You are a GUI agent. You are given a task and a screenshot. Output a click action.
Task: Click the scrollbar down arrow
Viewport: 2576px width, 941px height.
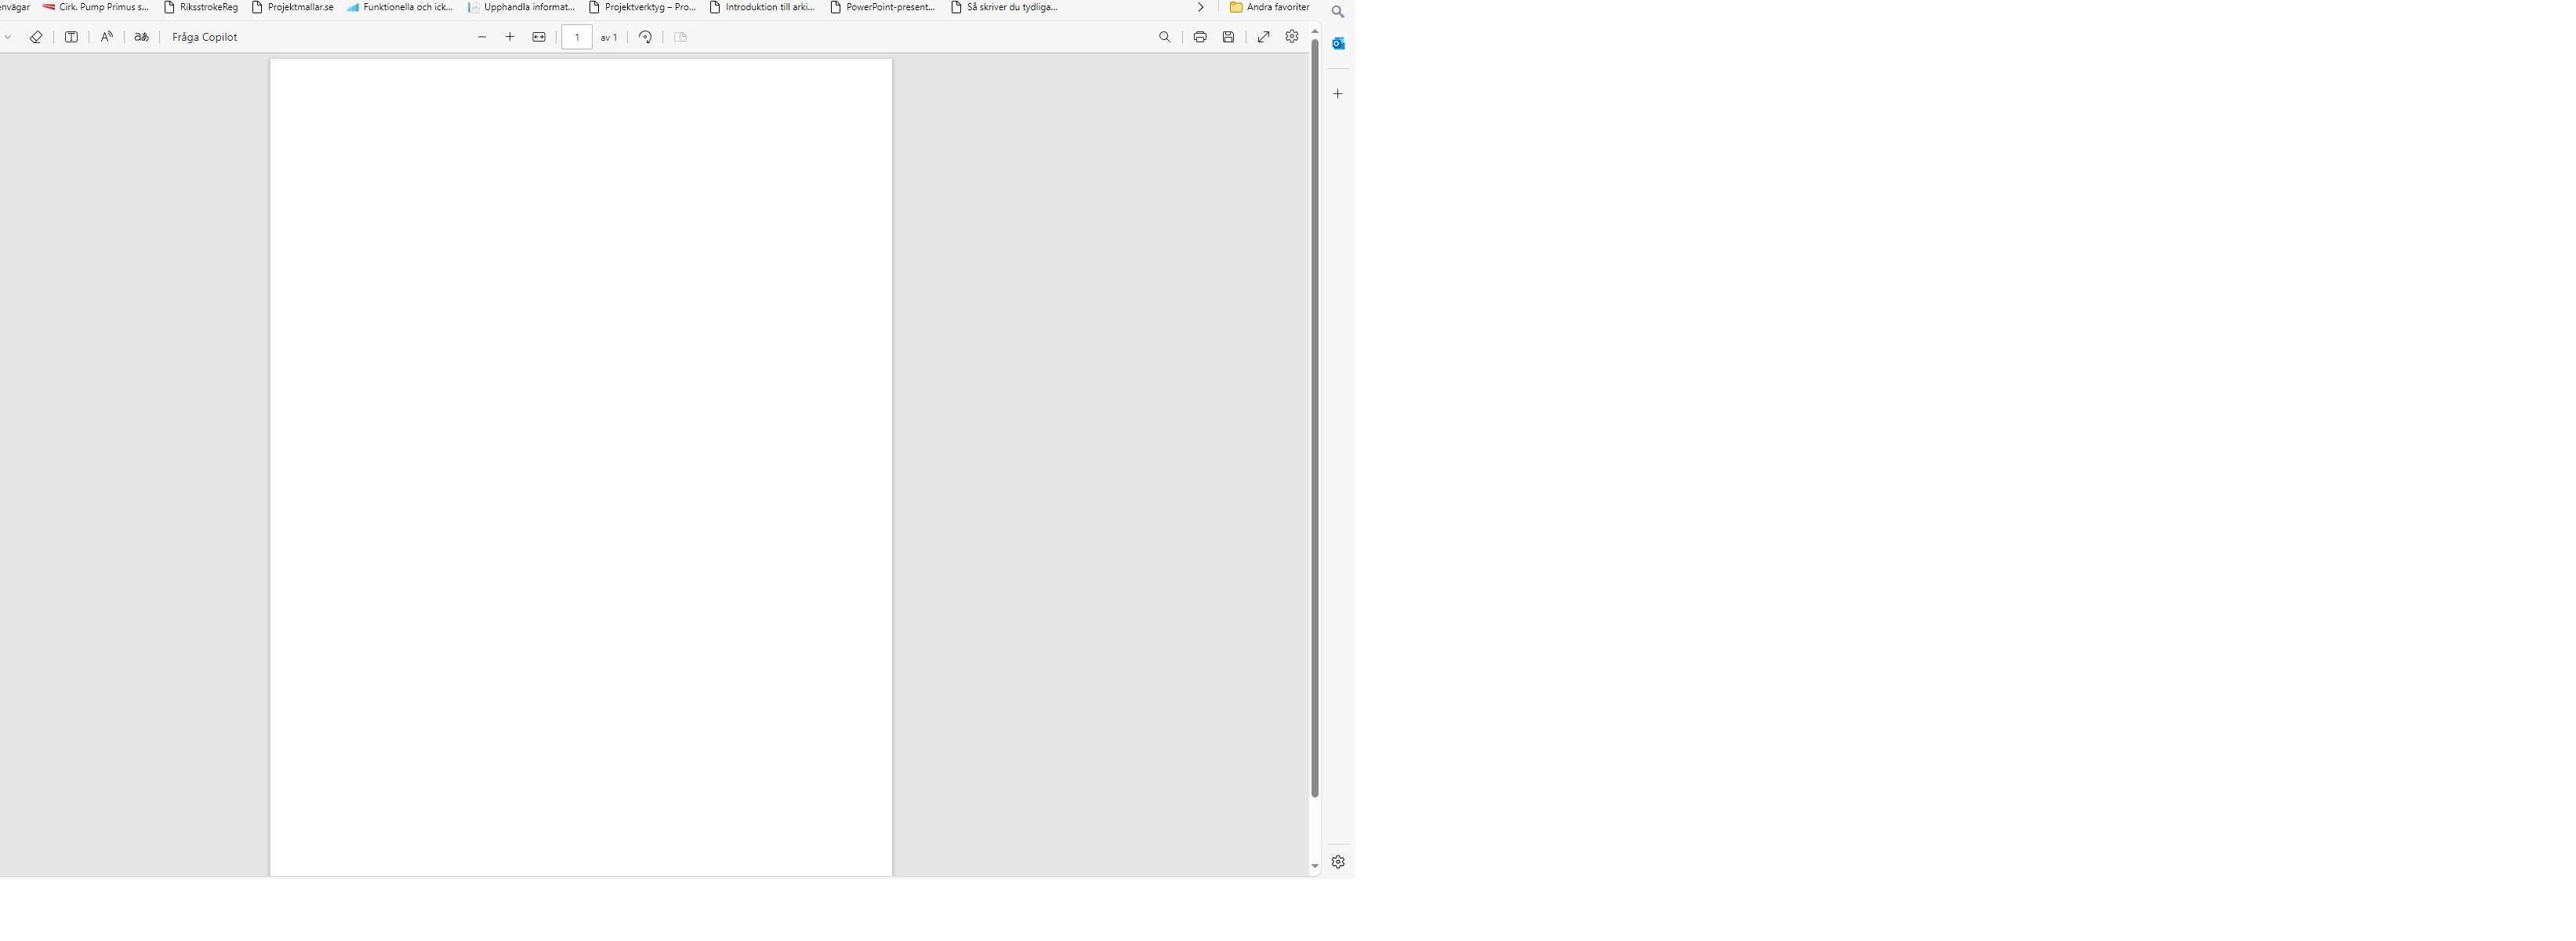pyautogui.click(x=1315, y=867)
